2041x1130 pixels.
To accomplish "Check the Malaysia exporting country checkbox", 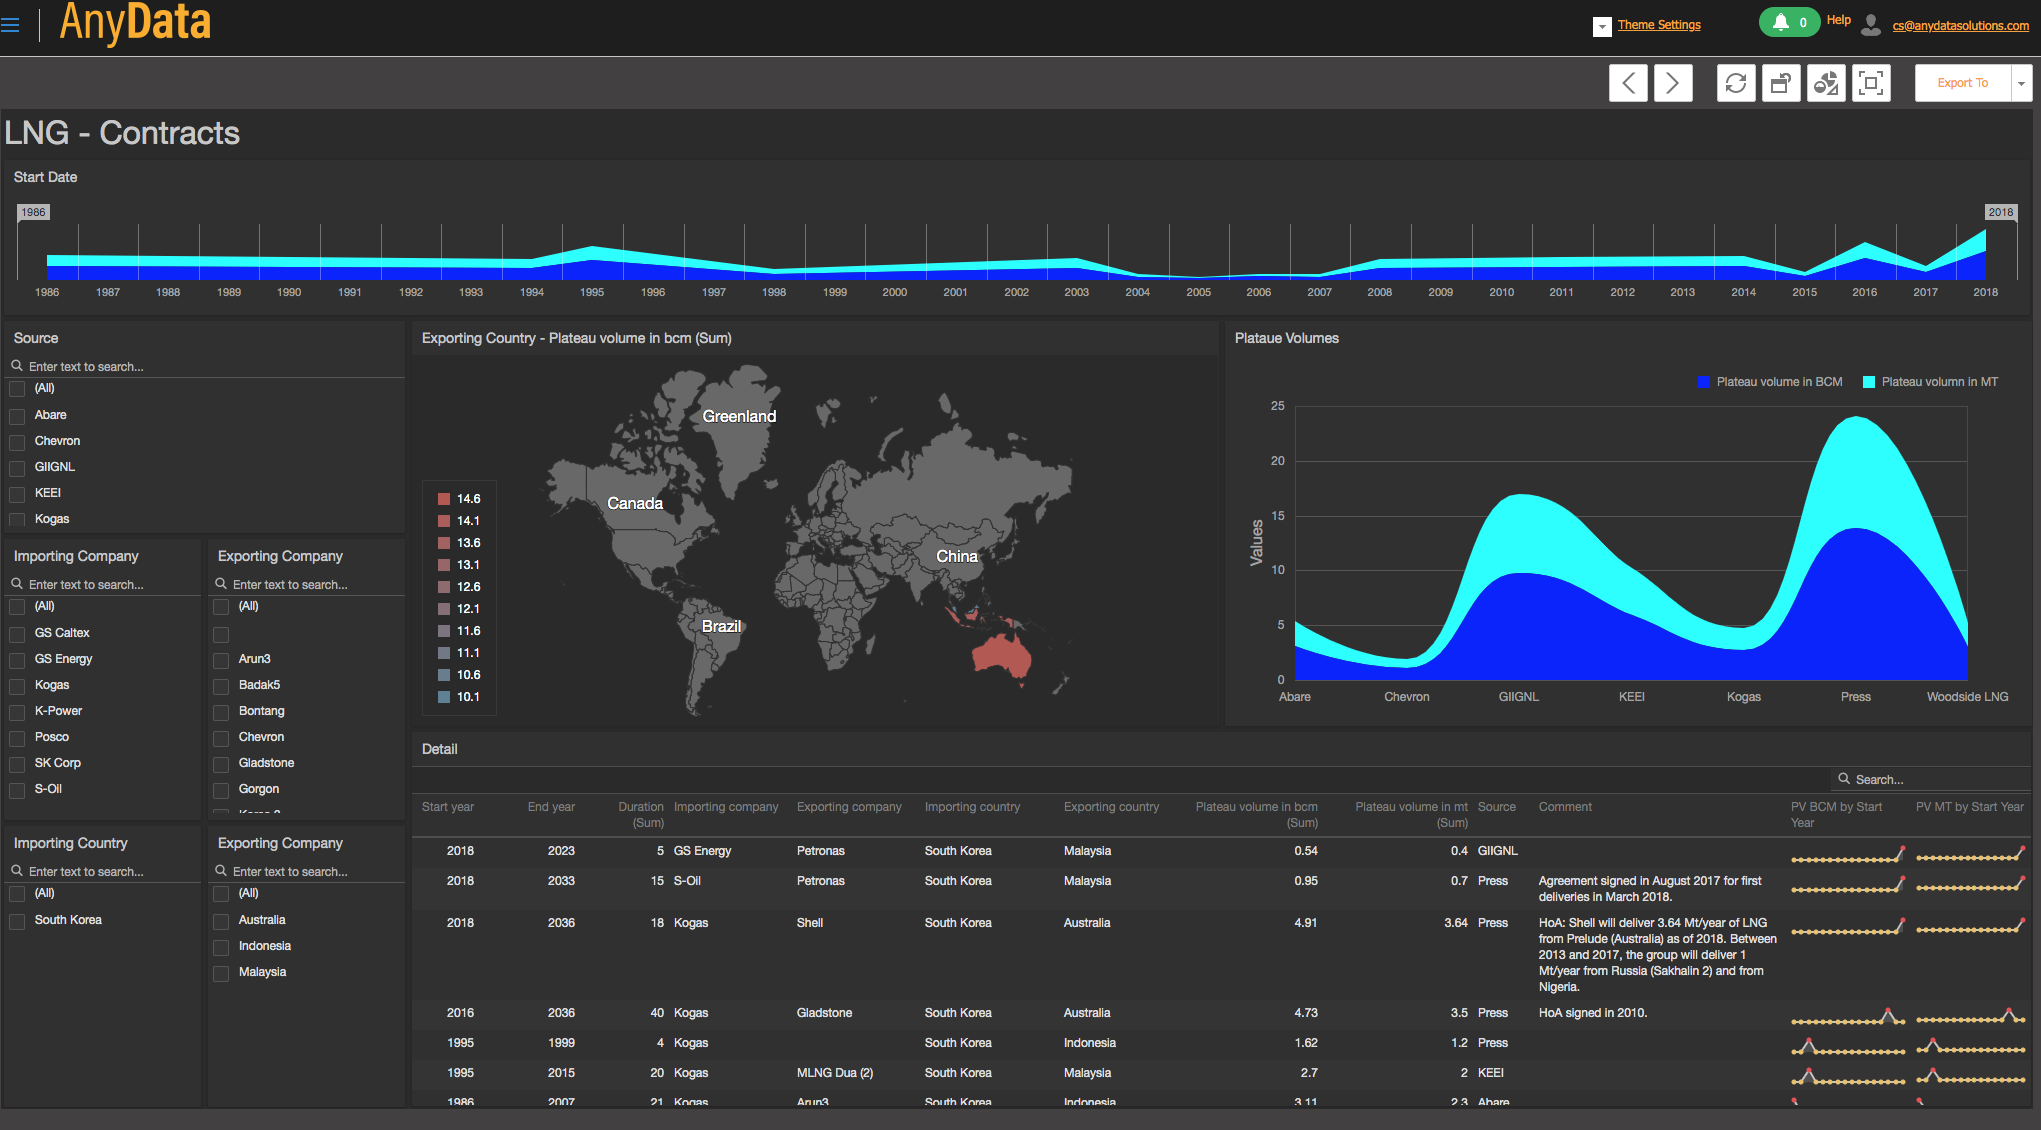I will (221, 973).
